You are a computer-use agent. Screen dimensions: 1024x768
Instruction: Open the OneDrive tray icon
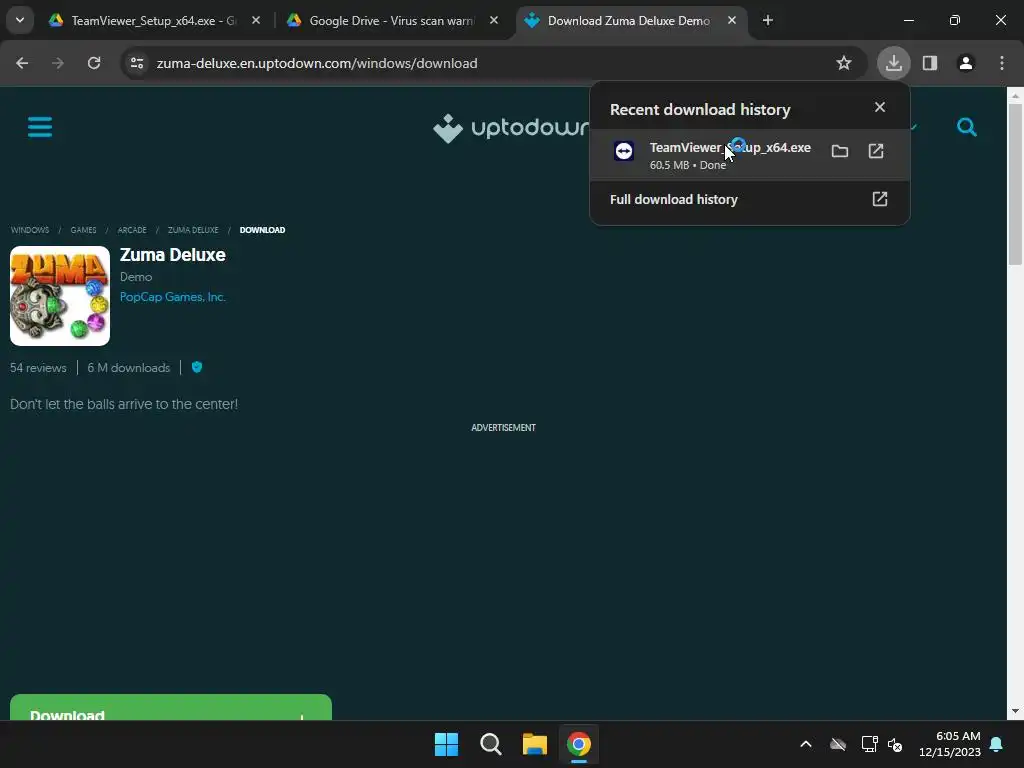pyautogui.click(x=838, y=744)
